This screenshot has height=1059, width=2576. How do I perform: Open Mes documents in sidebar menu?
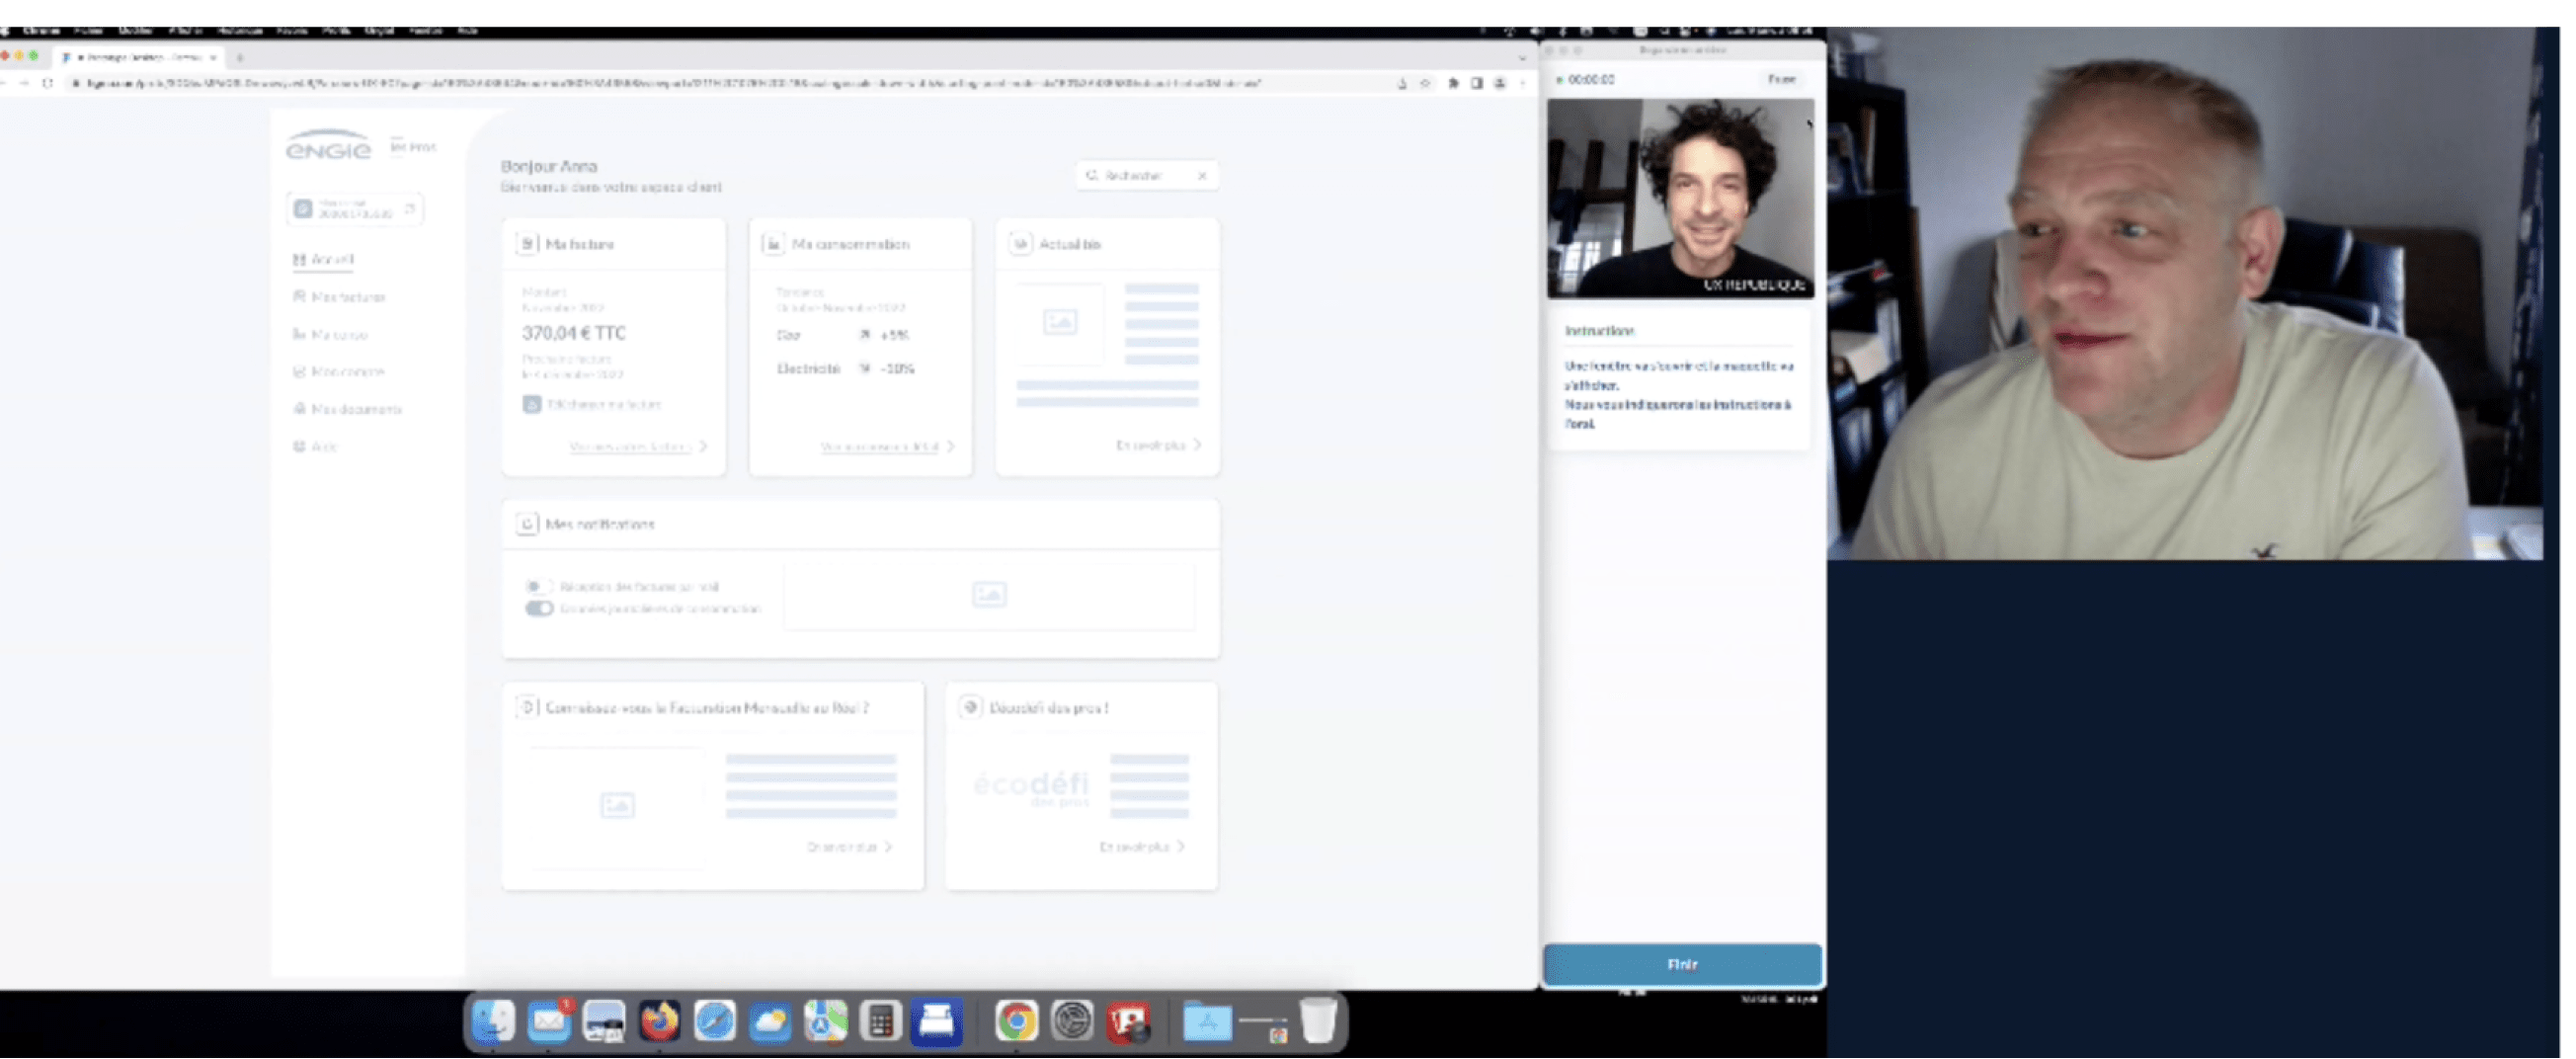pos(355,409)
